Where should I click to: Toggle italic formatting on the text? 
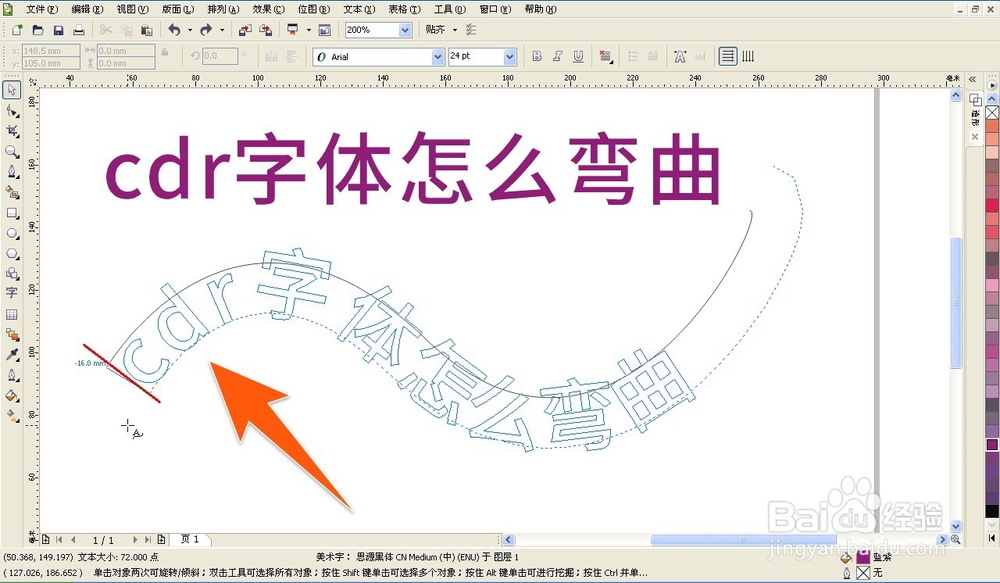pyautogui.click(x=558, y=56)
